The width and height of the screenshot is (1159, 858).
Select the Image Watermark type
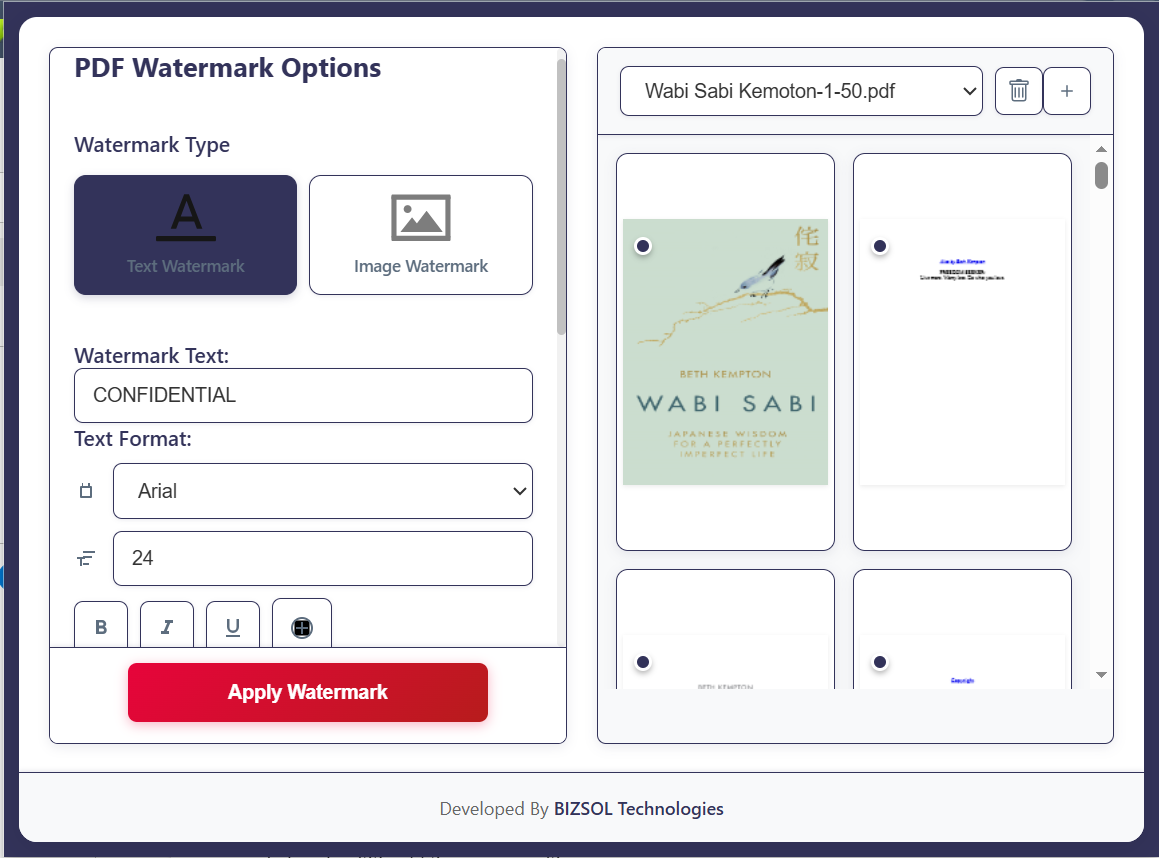click(x=420, y=235)
